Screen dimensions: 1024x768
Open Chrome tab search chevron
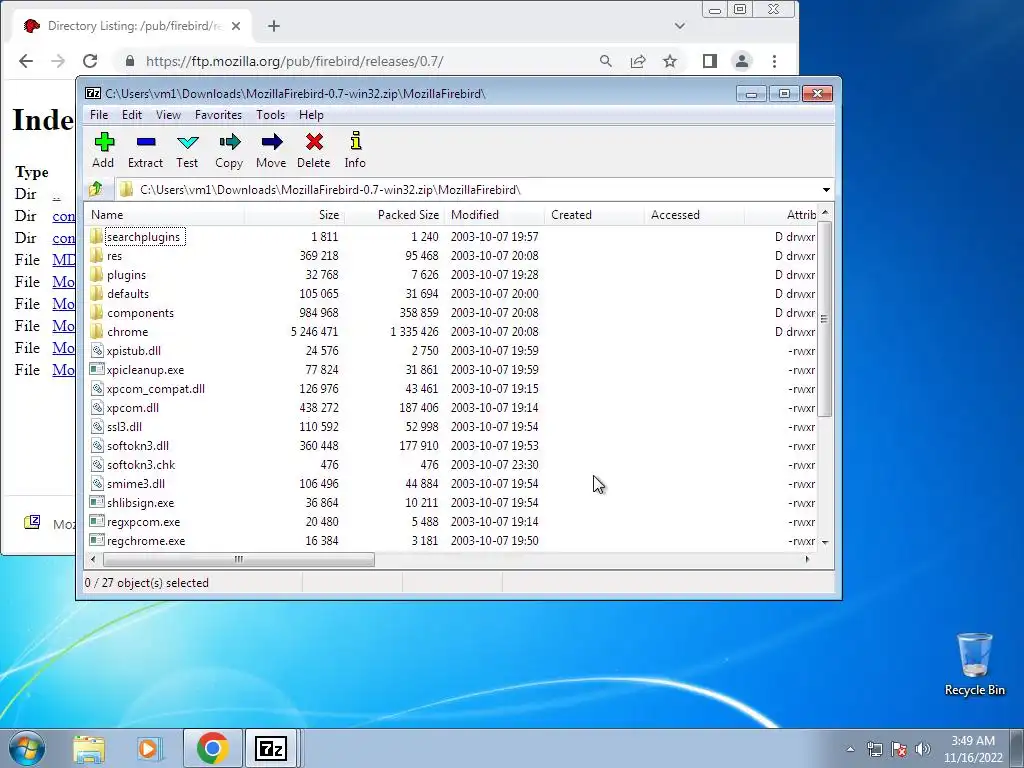(x=680, y=26)
